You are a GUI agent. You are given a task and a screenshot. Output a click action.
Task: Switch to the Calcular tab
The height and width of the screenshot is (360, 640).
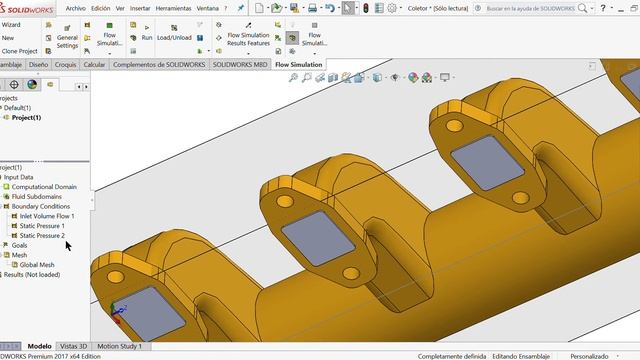(x=94, y=64)
